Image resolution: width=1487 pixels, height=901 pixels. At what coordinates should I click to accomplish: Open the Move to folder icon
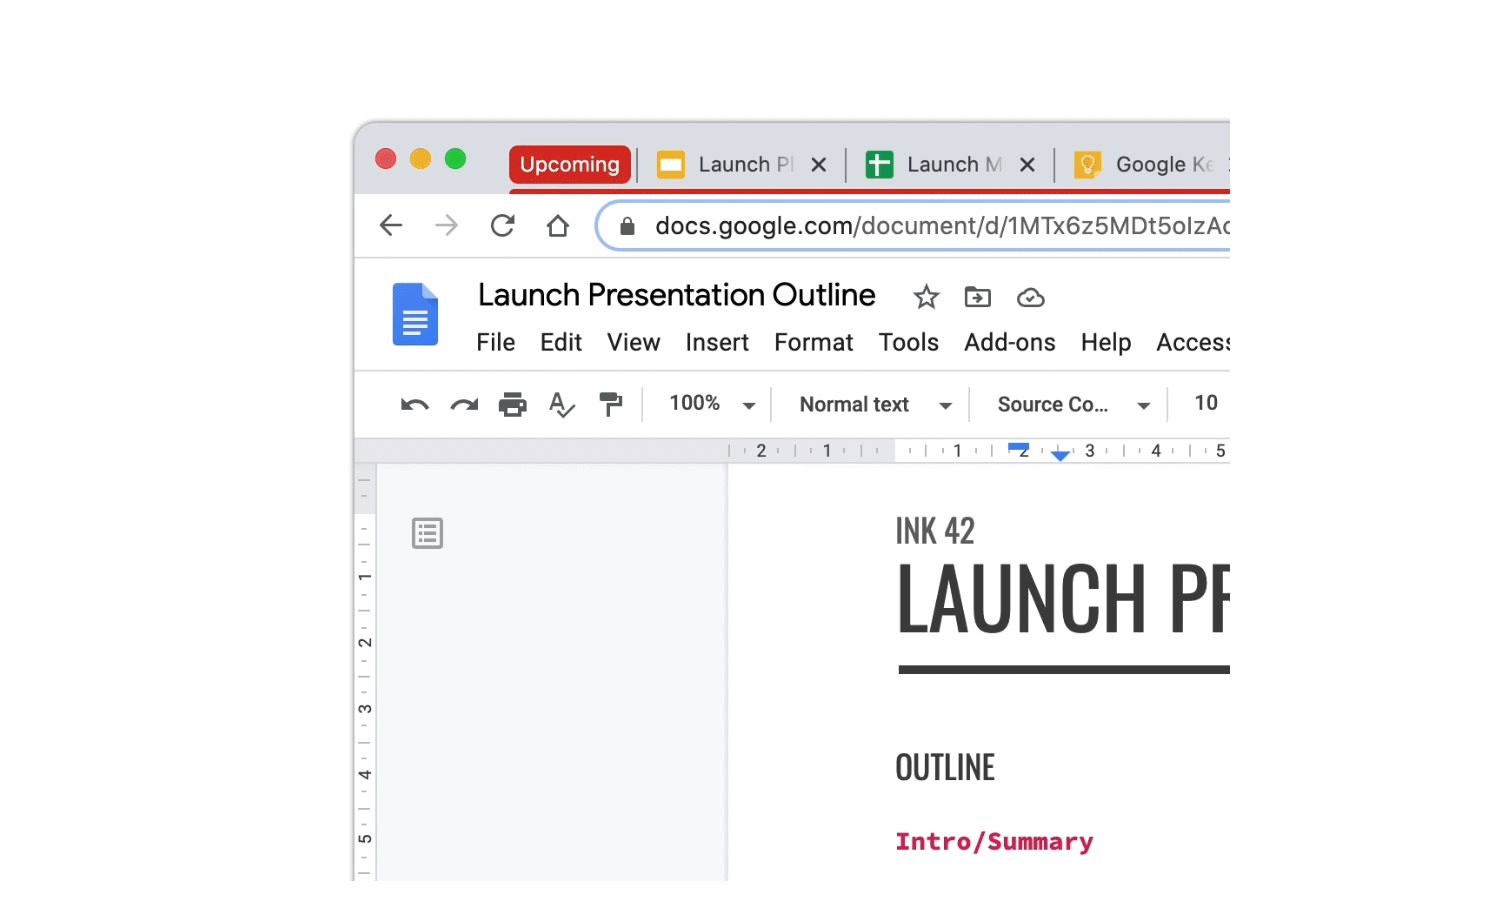(x=977, y=297)
